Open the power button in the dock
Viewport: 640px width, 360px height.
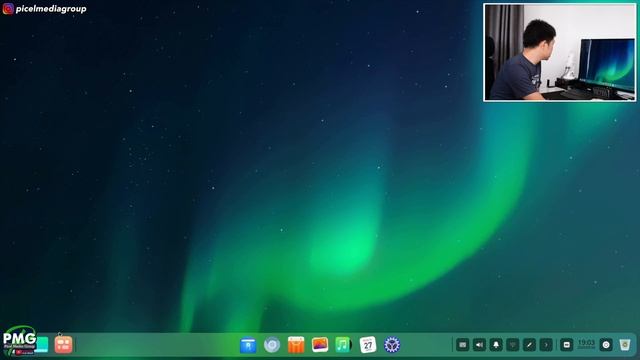(x=606, y=345)
